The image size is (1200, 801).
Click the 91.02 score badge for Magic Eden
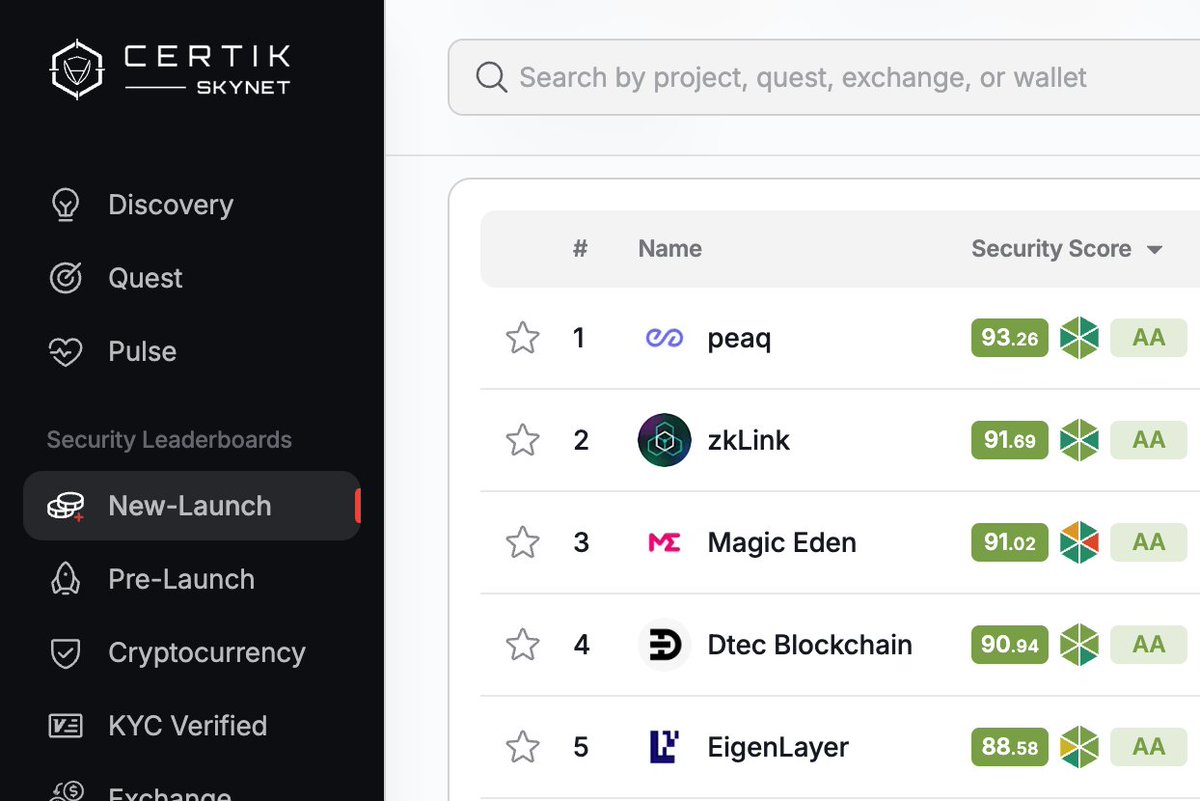click(x=1009, y=542)
